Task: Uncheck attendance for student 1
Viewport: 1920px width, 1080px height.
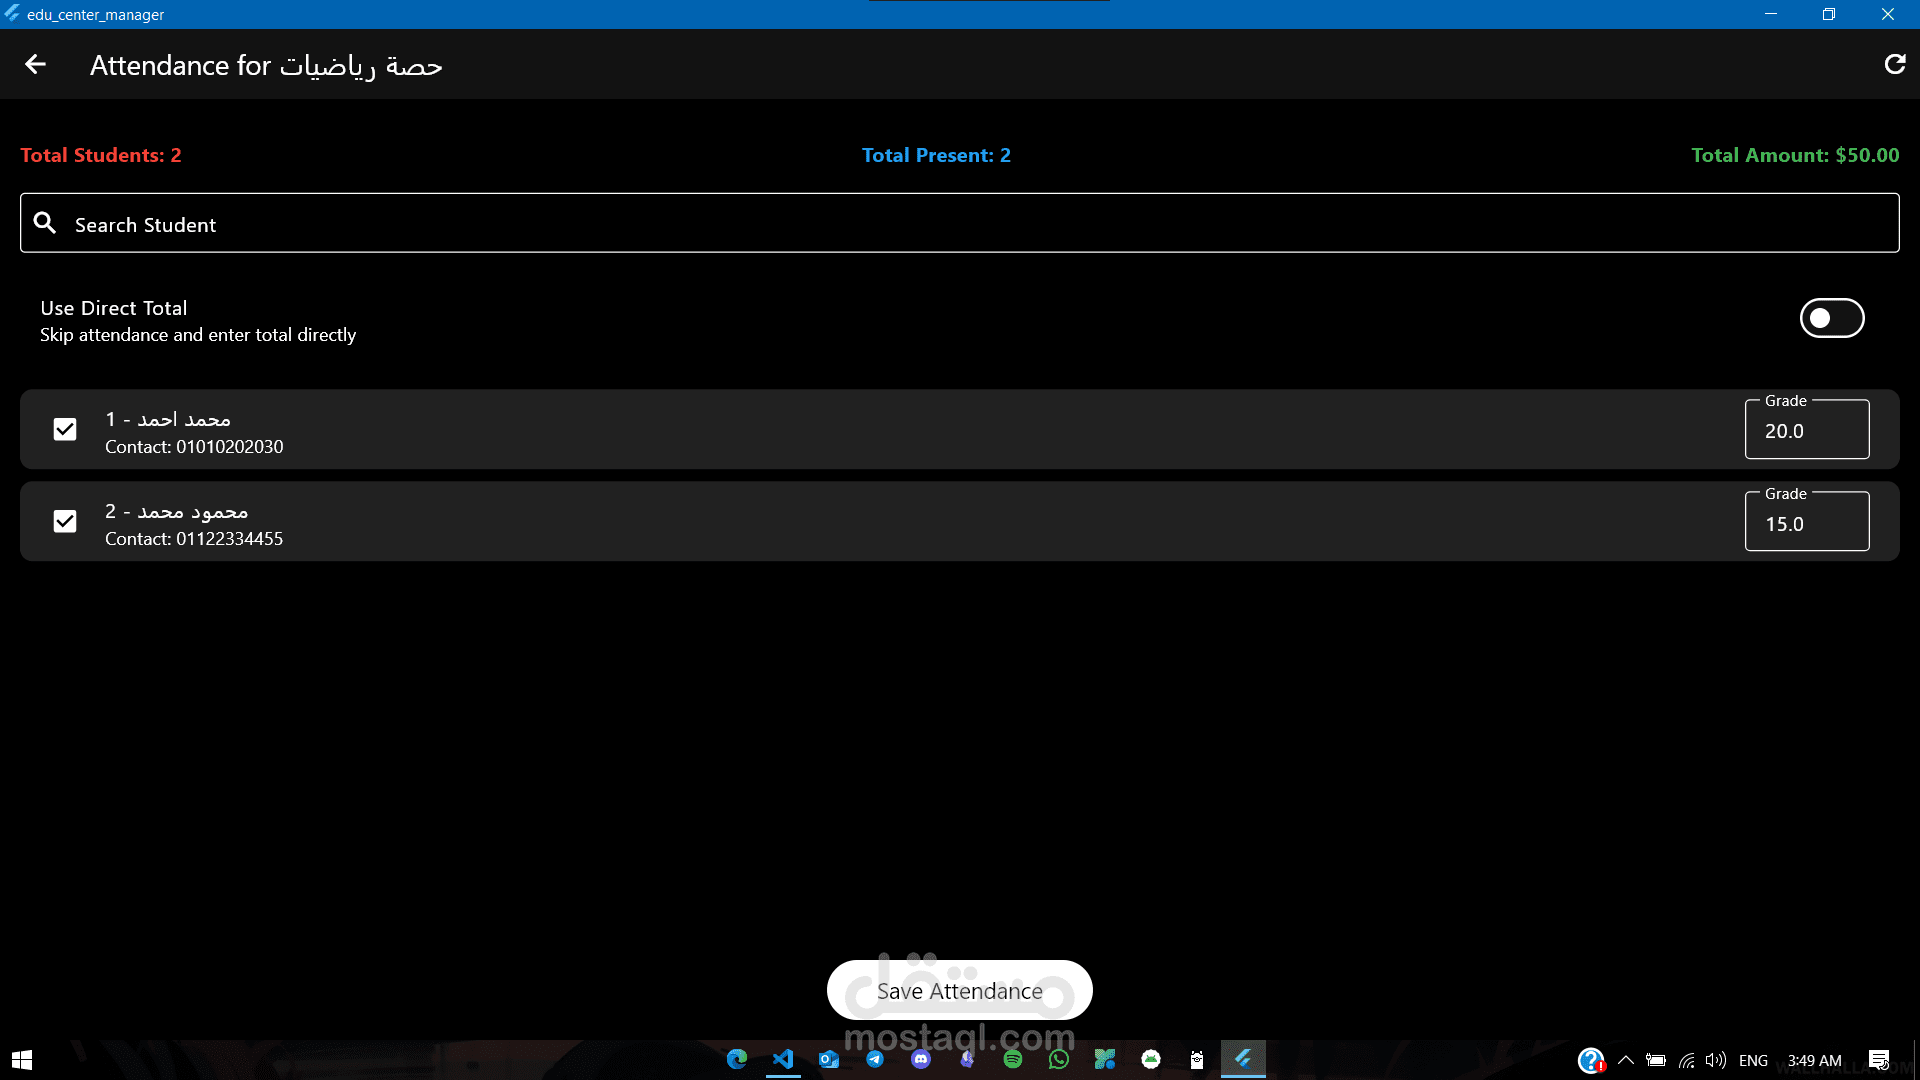Action: click(x=65, y=430)
